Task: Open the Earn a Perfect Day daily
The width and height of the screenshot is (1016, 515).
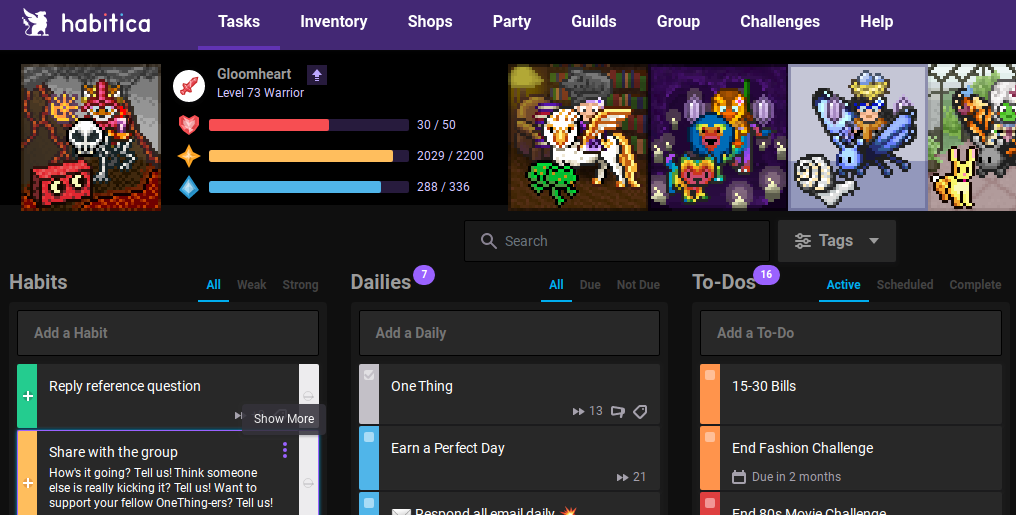Action: (519, 457)
